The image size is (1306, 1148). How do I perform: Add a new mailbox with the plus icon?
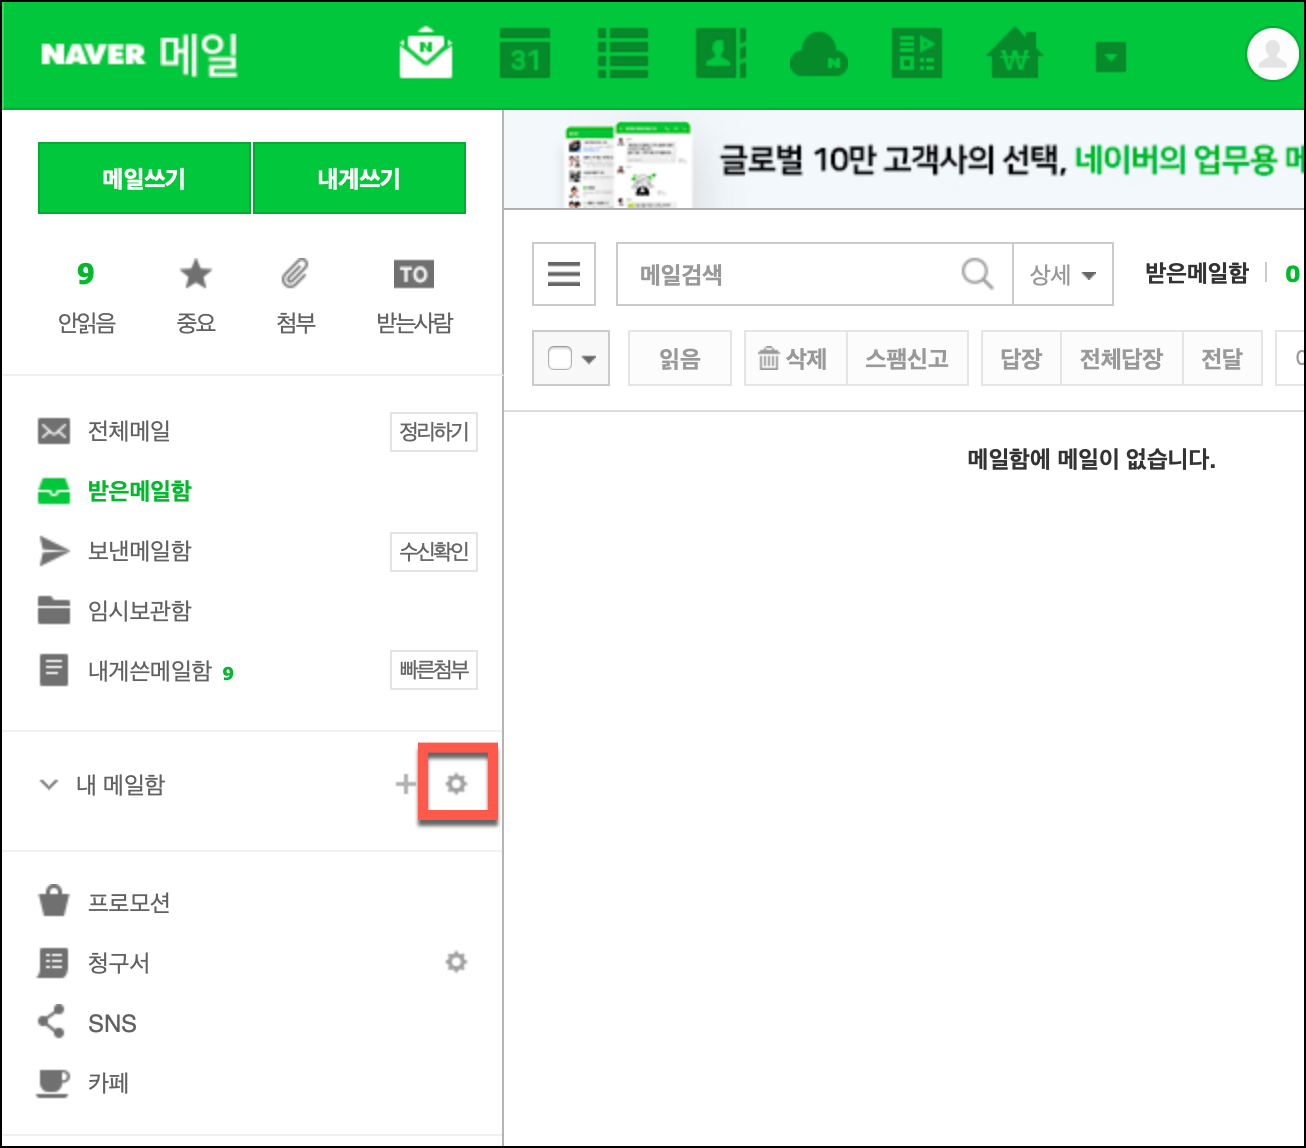(x=405, y=784)
